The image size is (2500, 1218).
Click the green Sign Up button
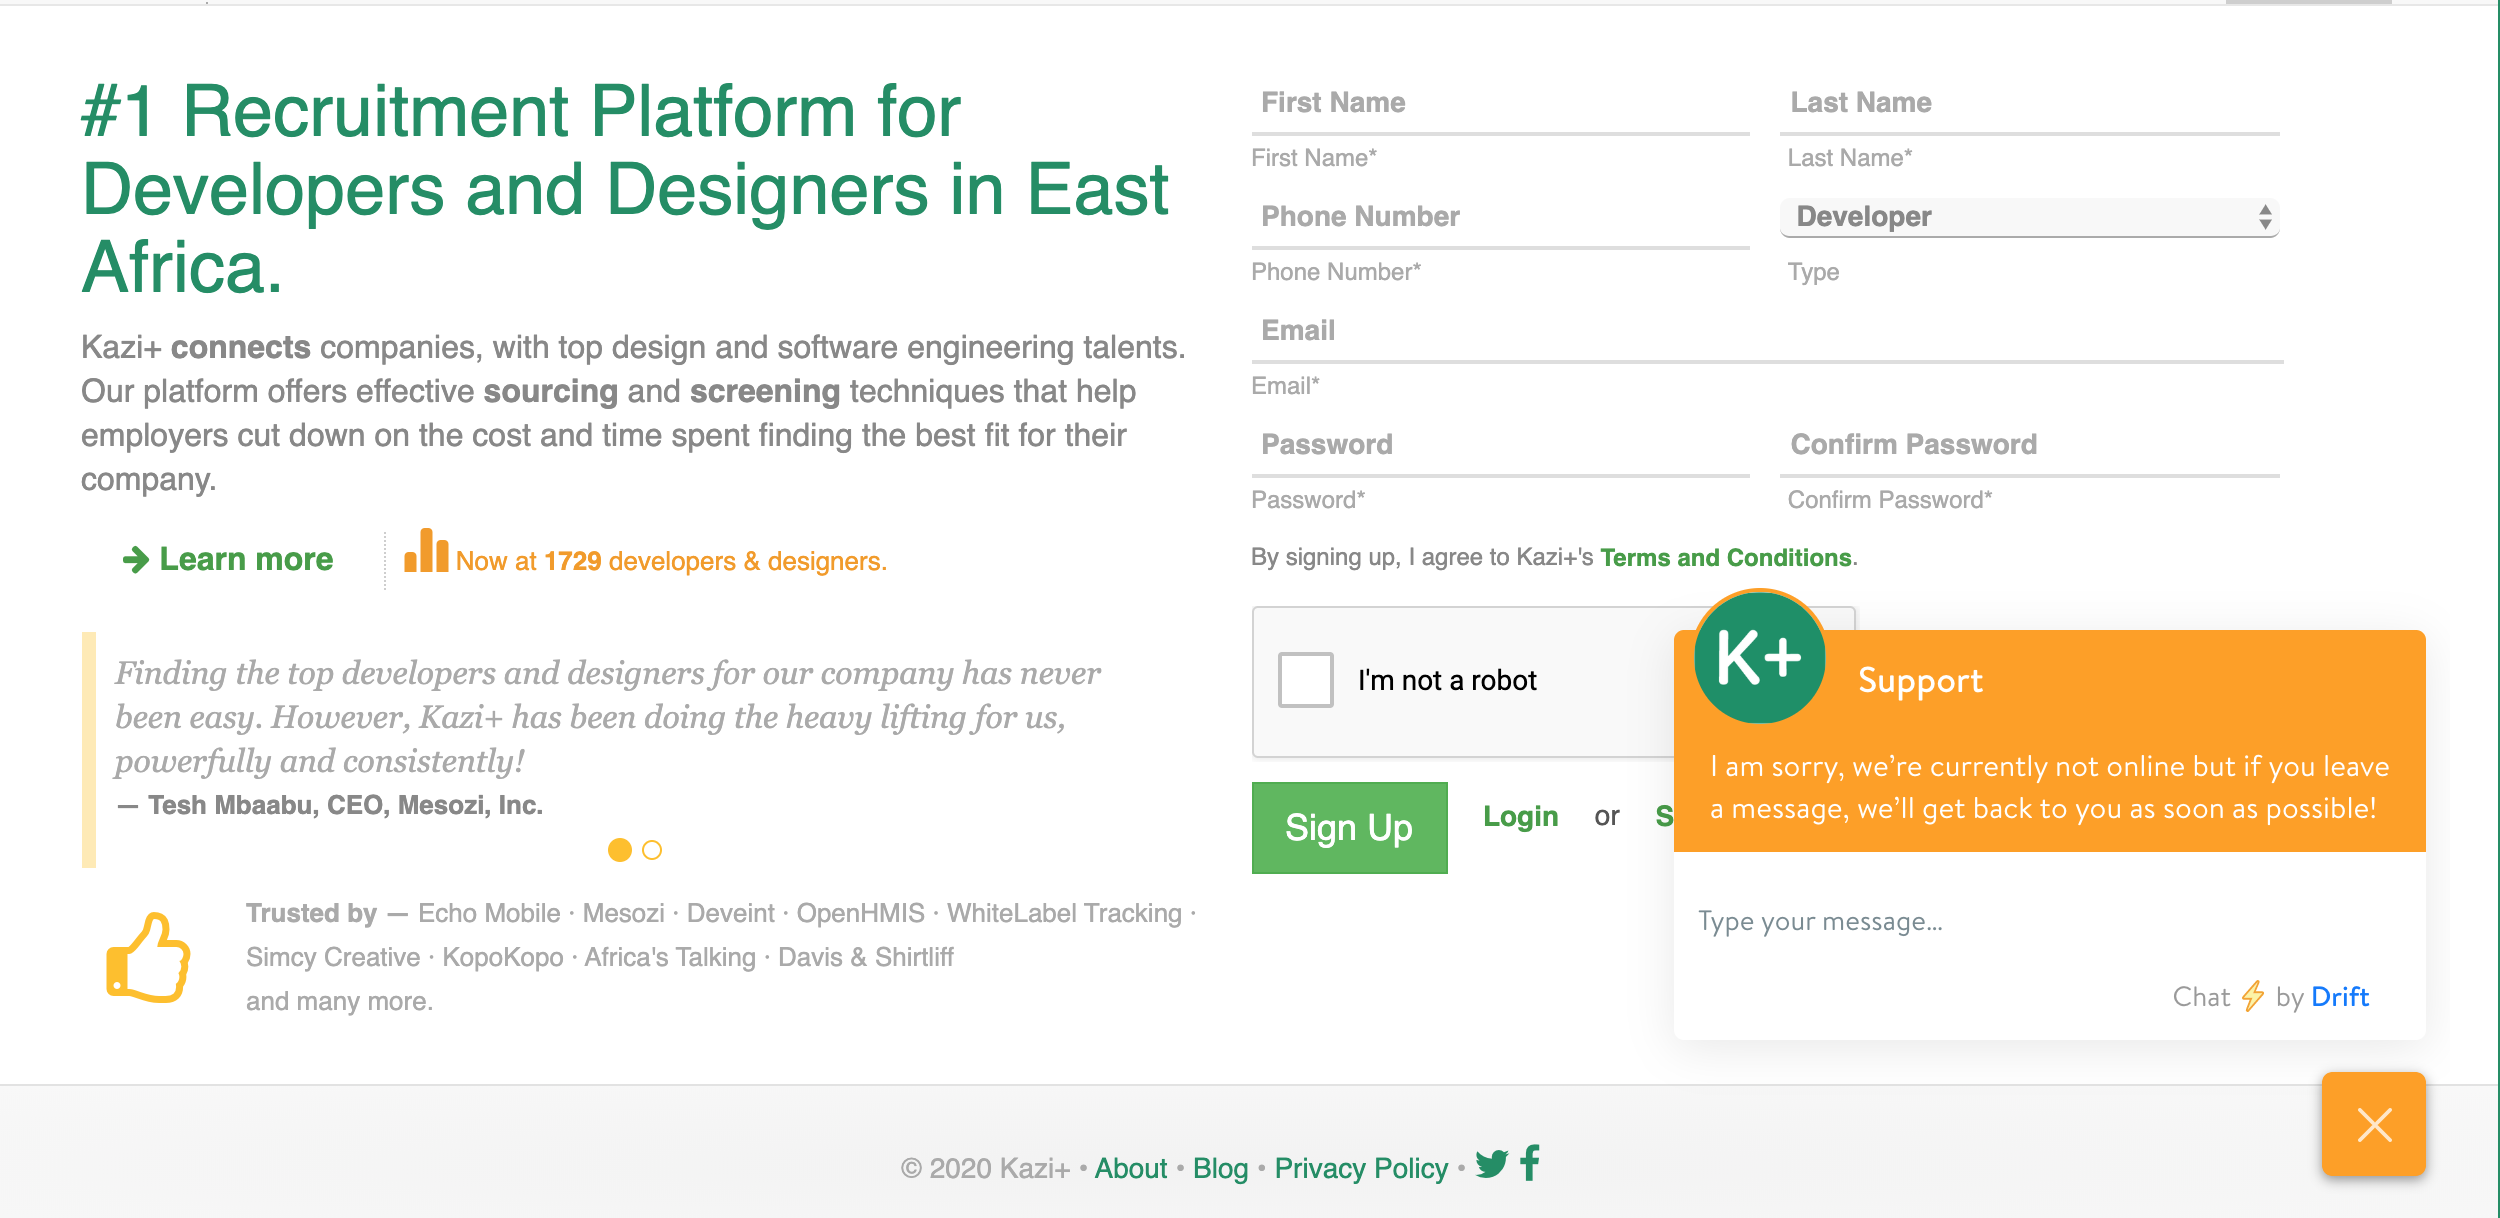click(x=1349, y=828)
